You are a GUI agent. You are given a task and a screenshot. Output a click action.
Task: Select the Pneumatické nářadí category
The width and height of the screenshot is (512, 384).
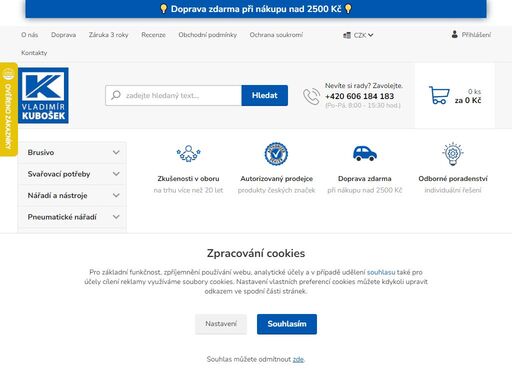click(x=62, y=217)
